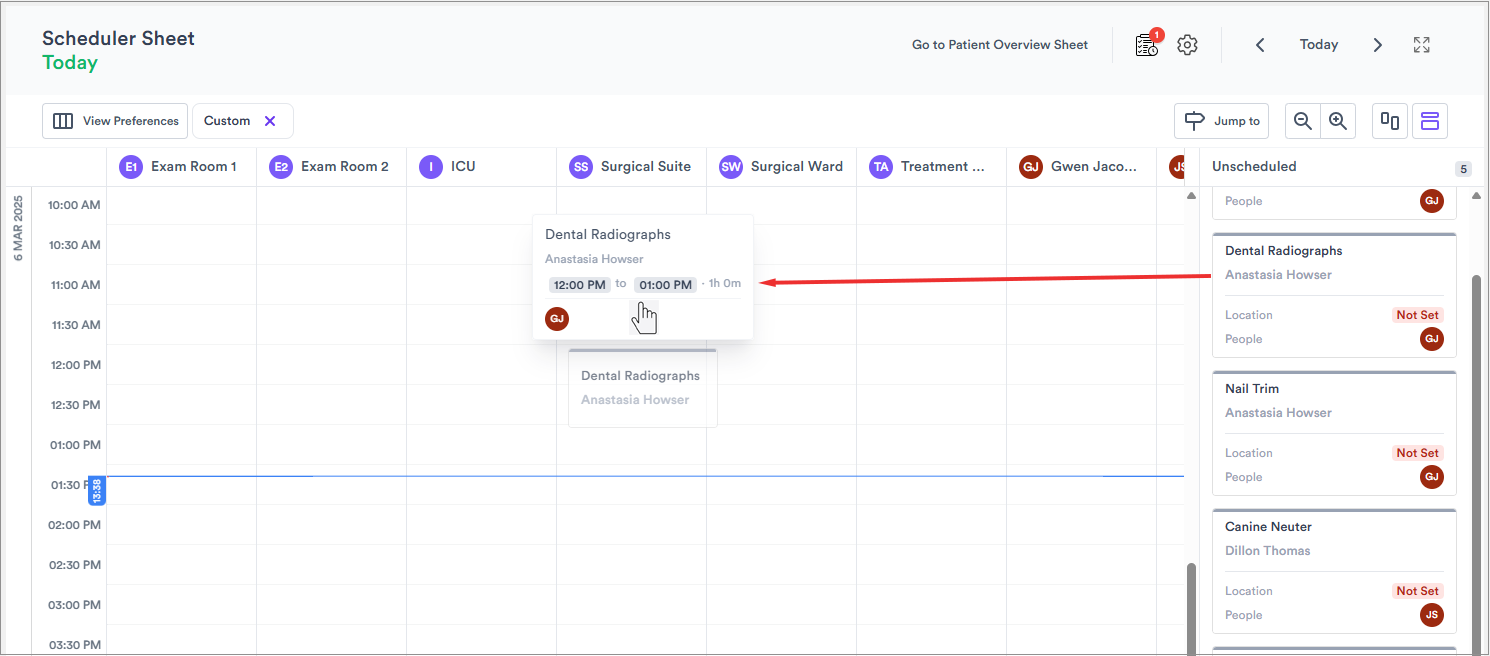Open View Preferences

[x=115, y=121]
